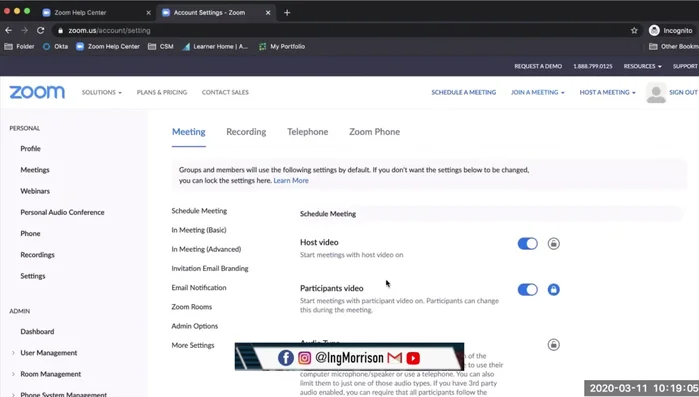The width and height of the screenshot is (699, 397).
Task: Click Request a Demo link
Action: click(x=538, y=66)
